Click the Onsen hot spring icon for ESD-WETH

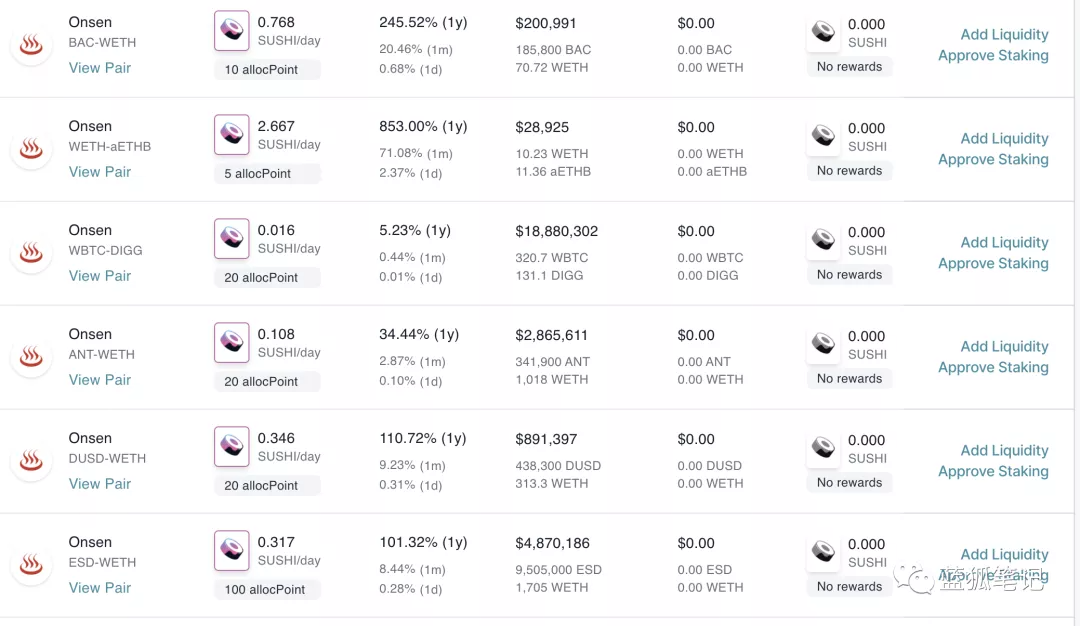[x=31, y=565]
